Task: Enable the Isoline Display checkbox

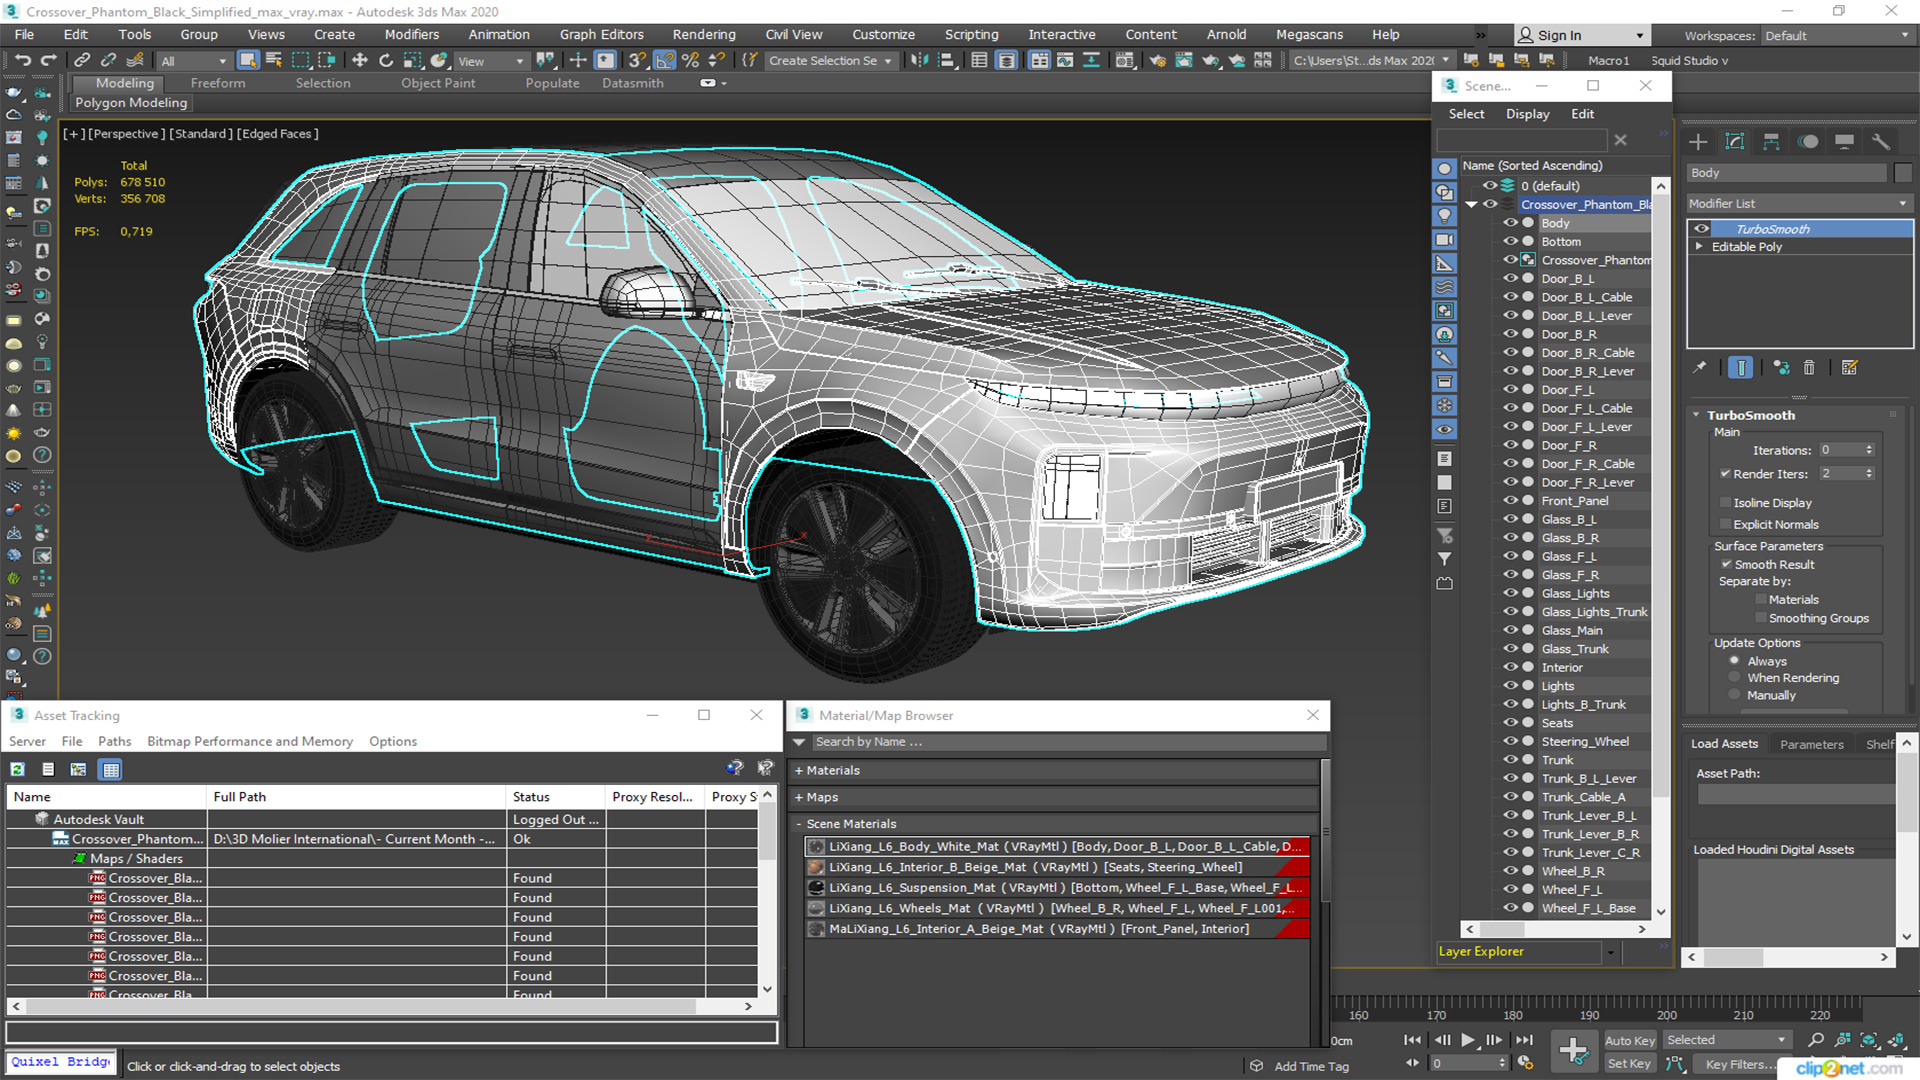Action: click(x=1725, y=503)
